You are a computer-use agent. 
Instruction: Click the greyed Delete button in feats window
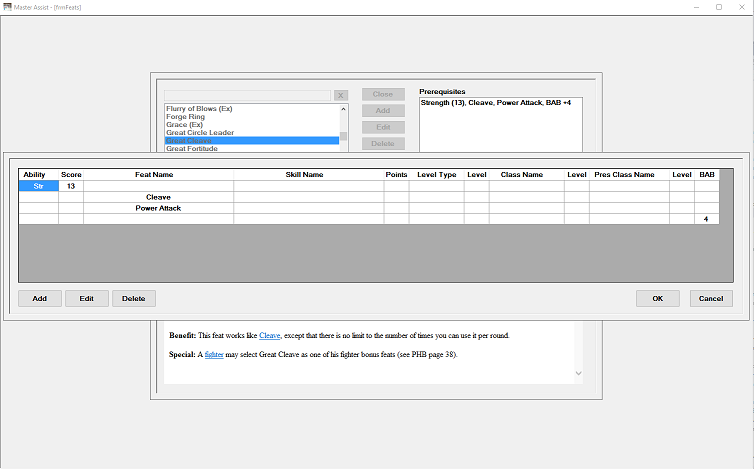coord(383,143)
